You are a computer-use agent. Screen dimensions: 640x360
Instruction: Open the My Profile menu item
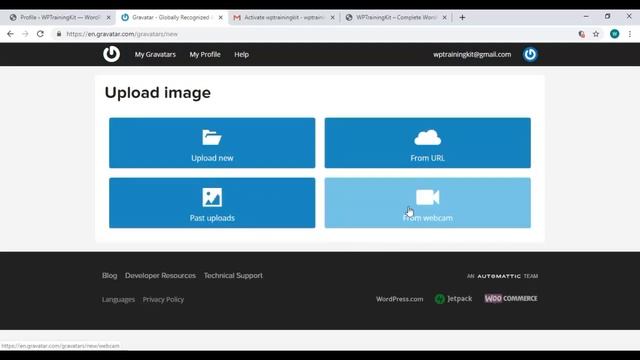[205, 54]
